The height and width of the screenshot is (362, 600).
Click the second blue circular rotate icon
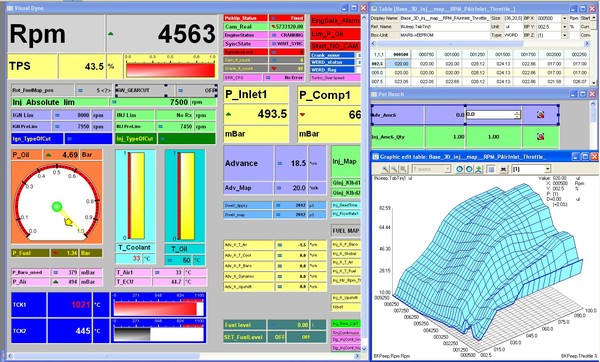[469, 169]
